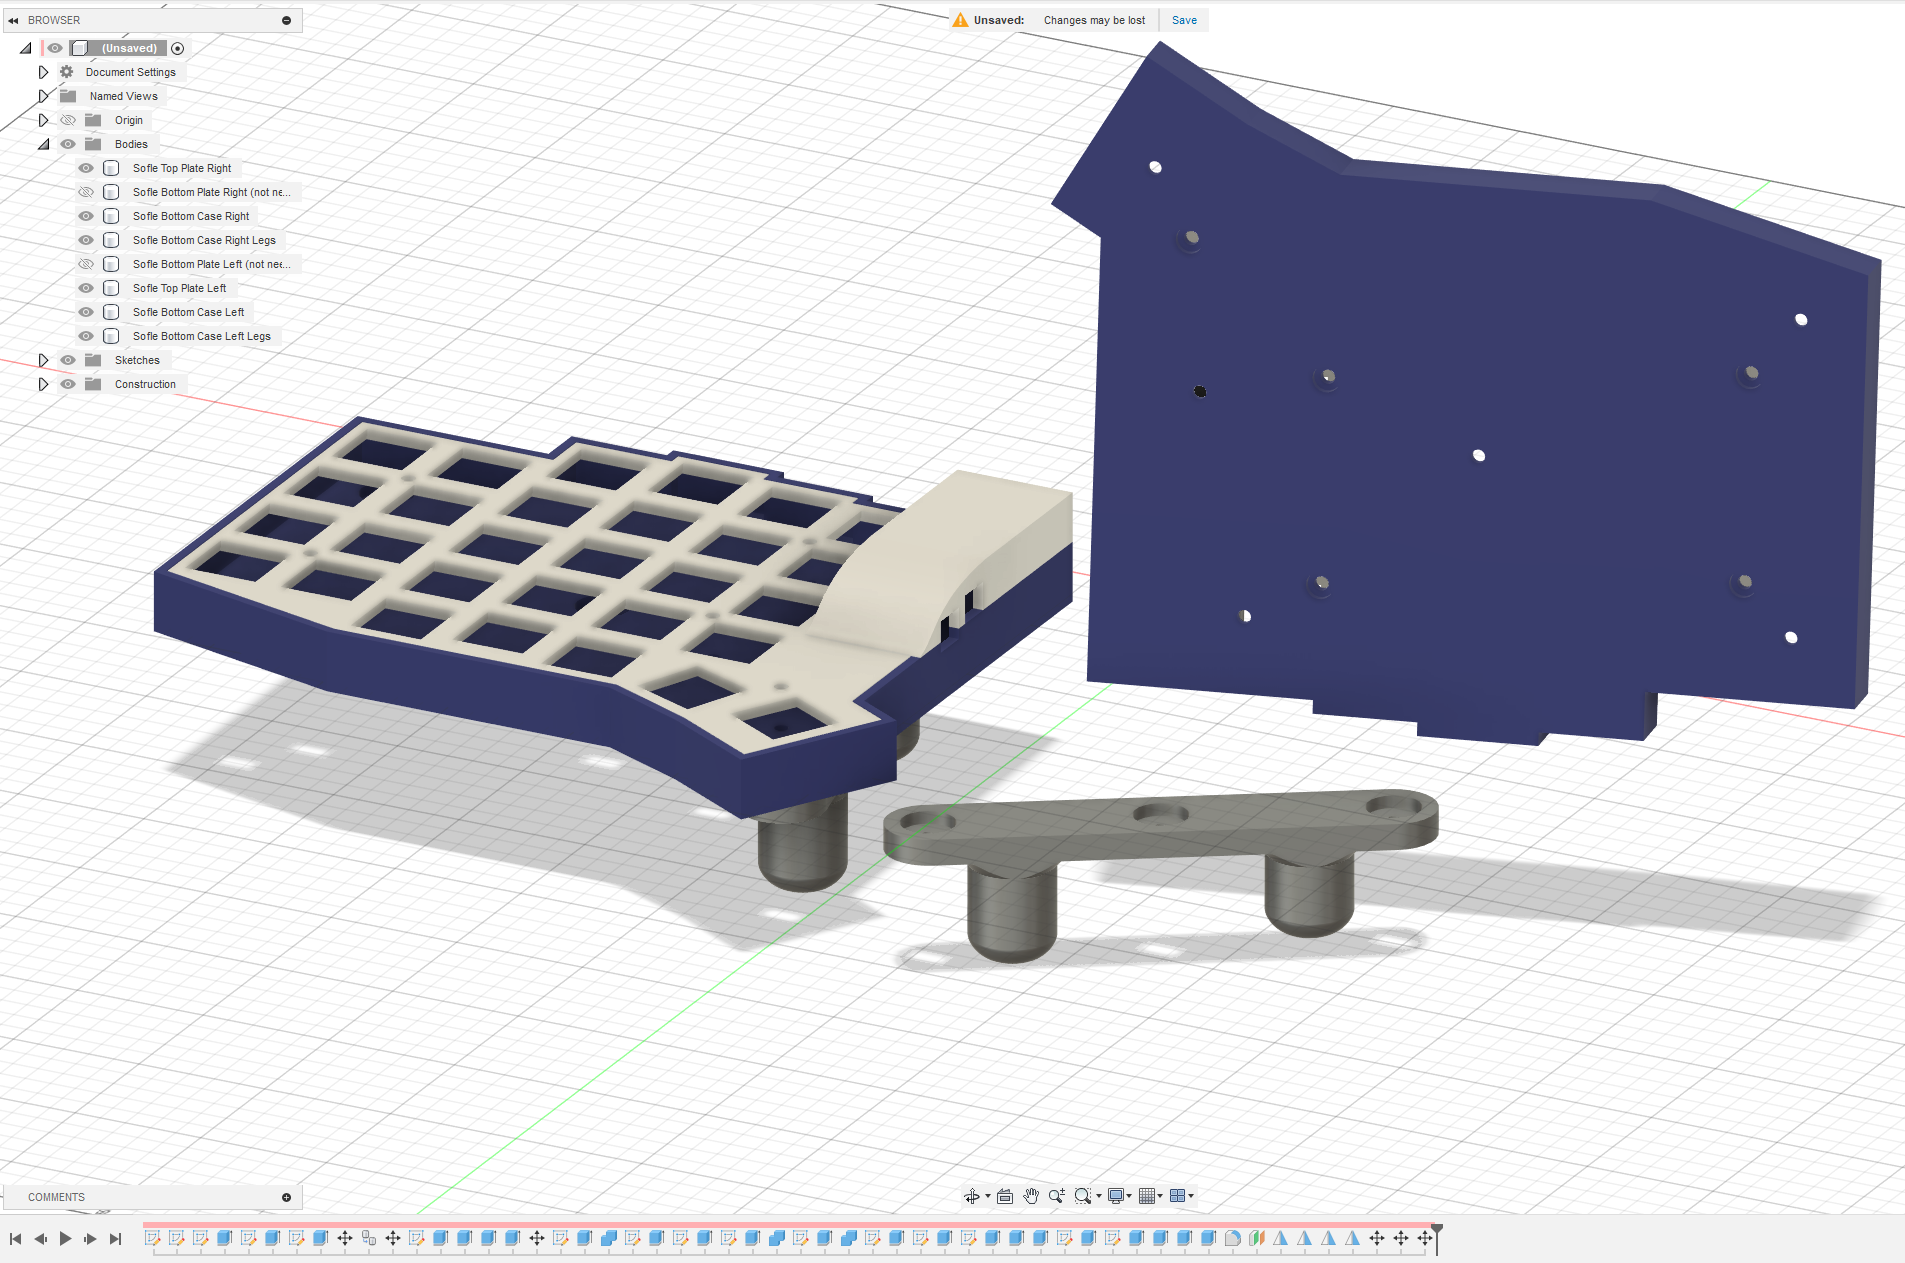The width and height of the screenshot is (1905, 1263).
Task: Click the body icon of Sofle Top Plate Right
Action: (111, 168)
